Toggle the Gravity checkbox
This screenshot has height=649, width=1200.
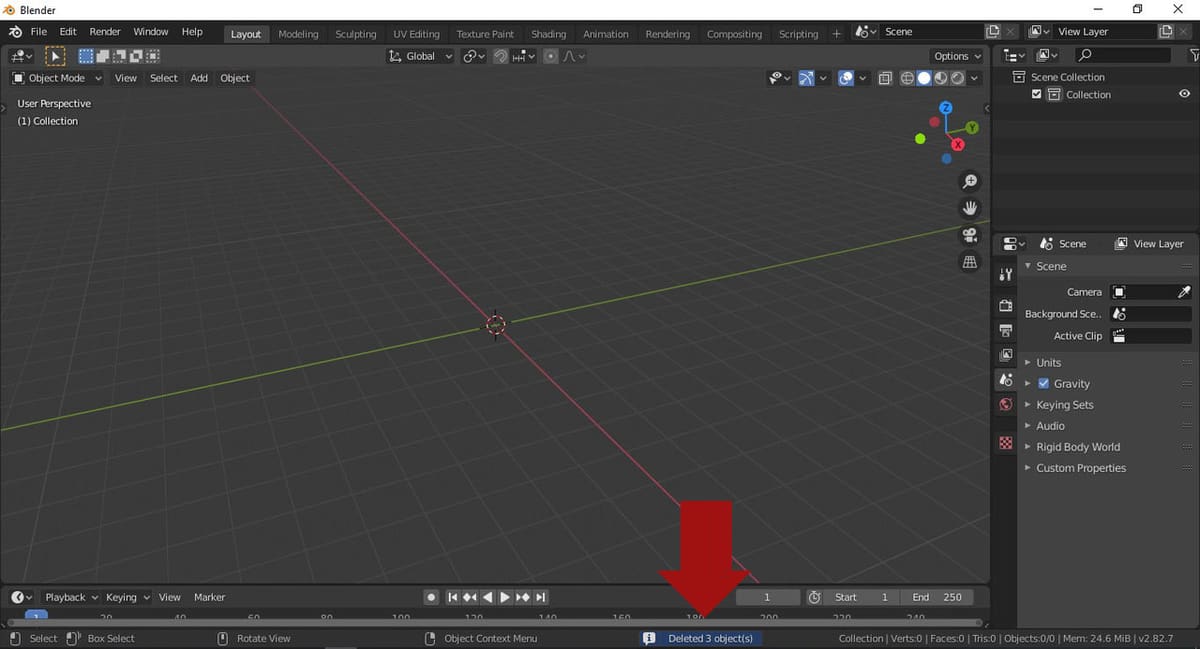pos(1044,384)
